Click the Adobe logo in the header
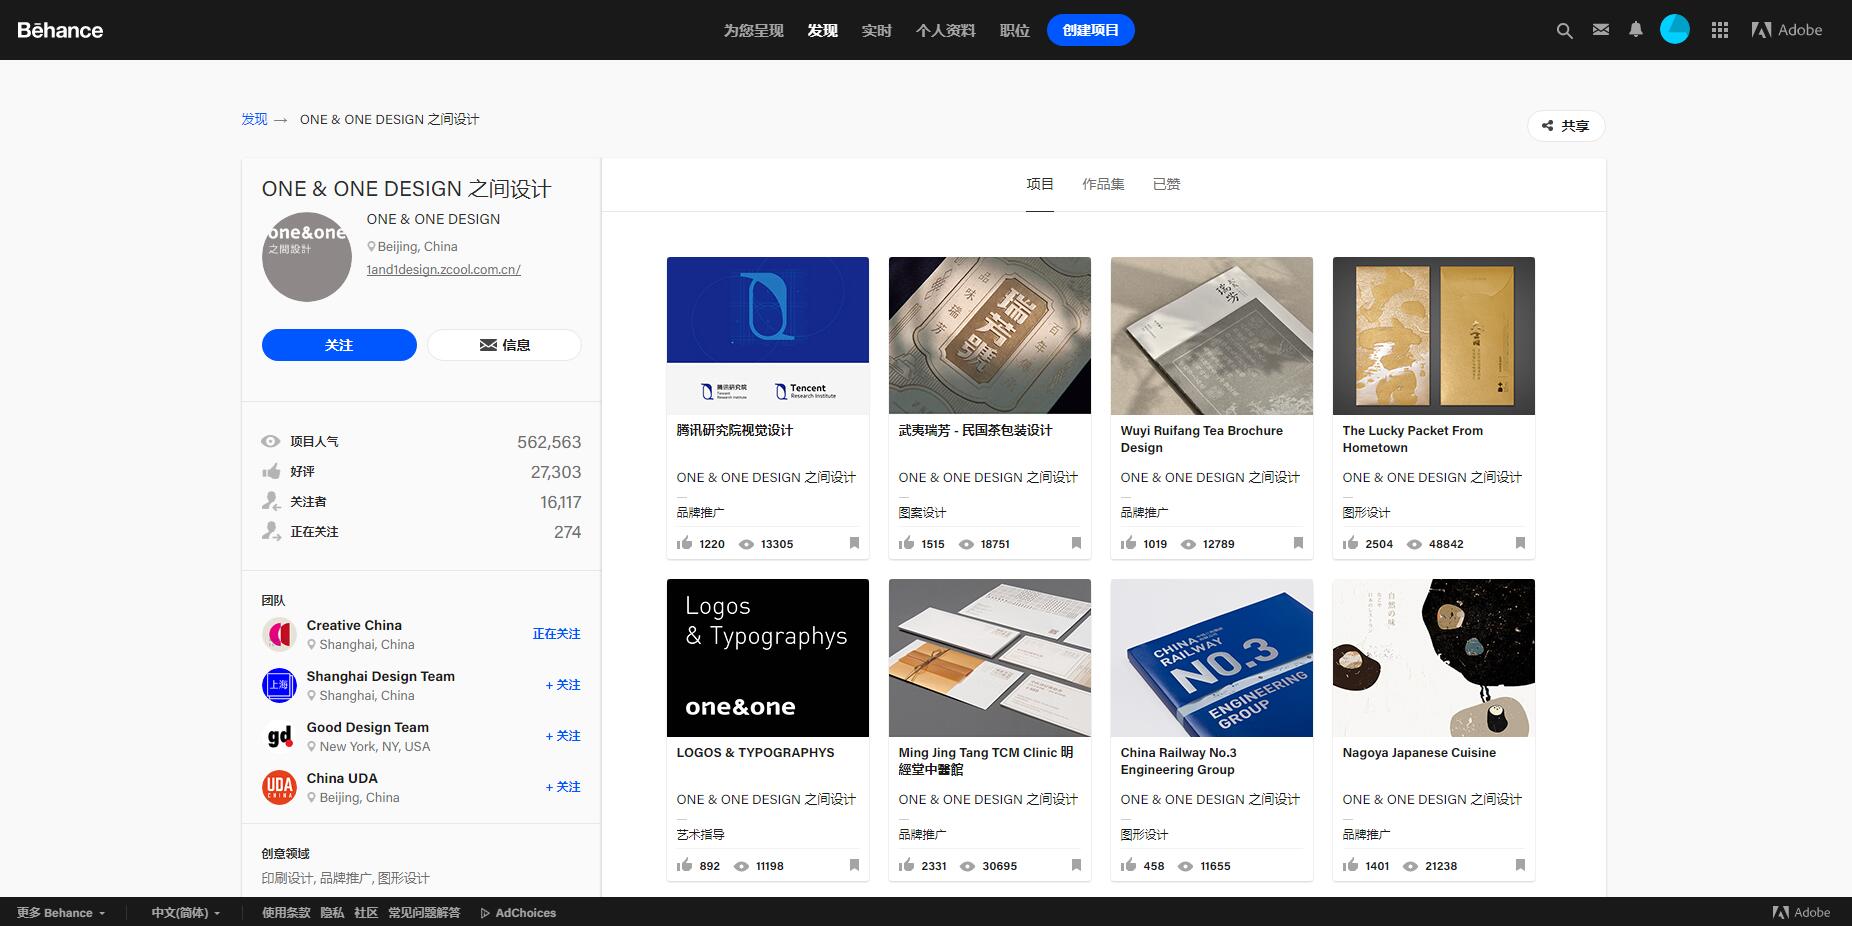 pyautogui.click(x=1787, y=30)
